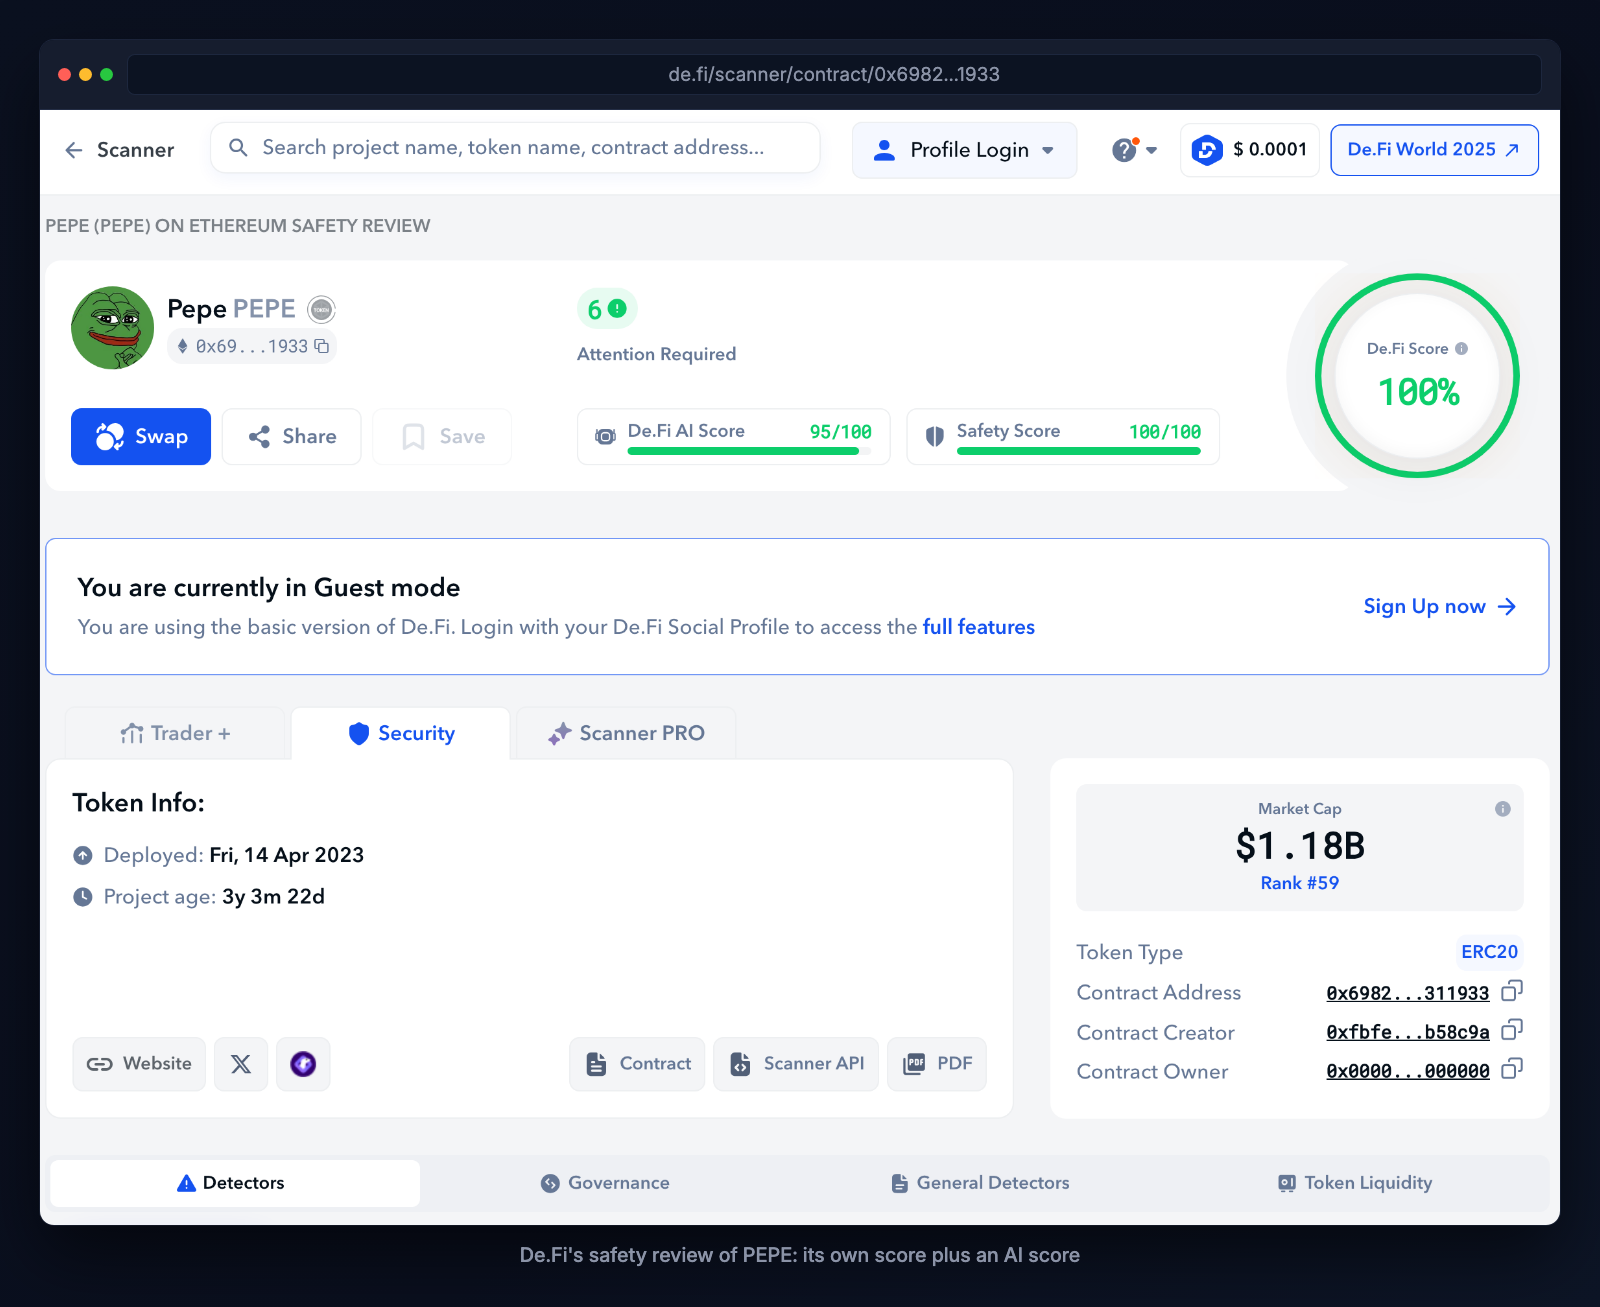Click the Deployed date icon

point(83,856)
